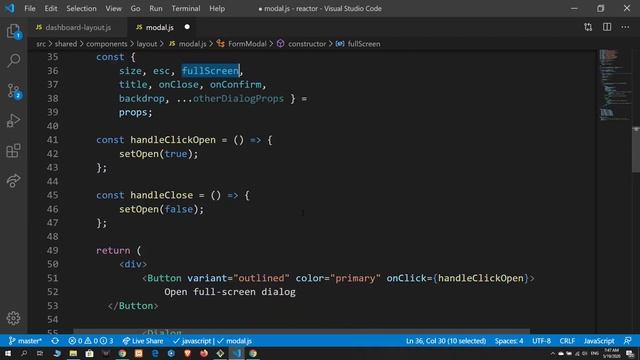Open the Manage gear menu
The image size is (640, 360).
pyautogui.click(x=13, y=318)
